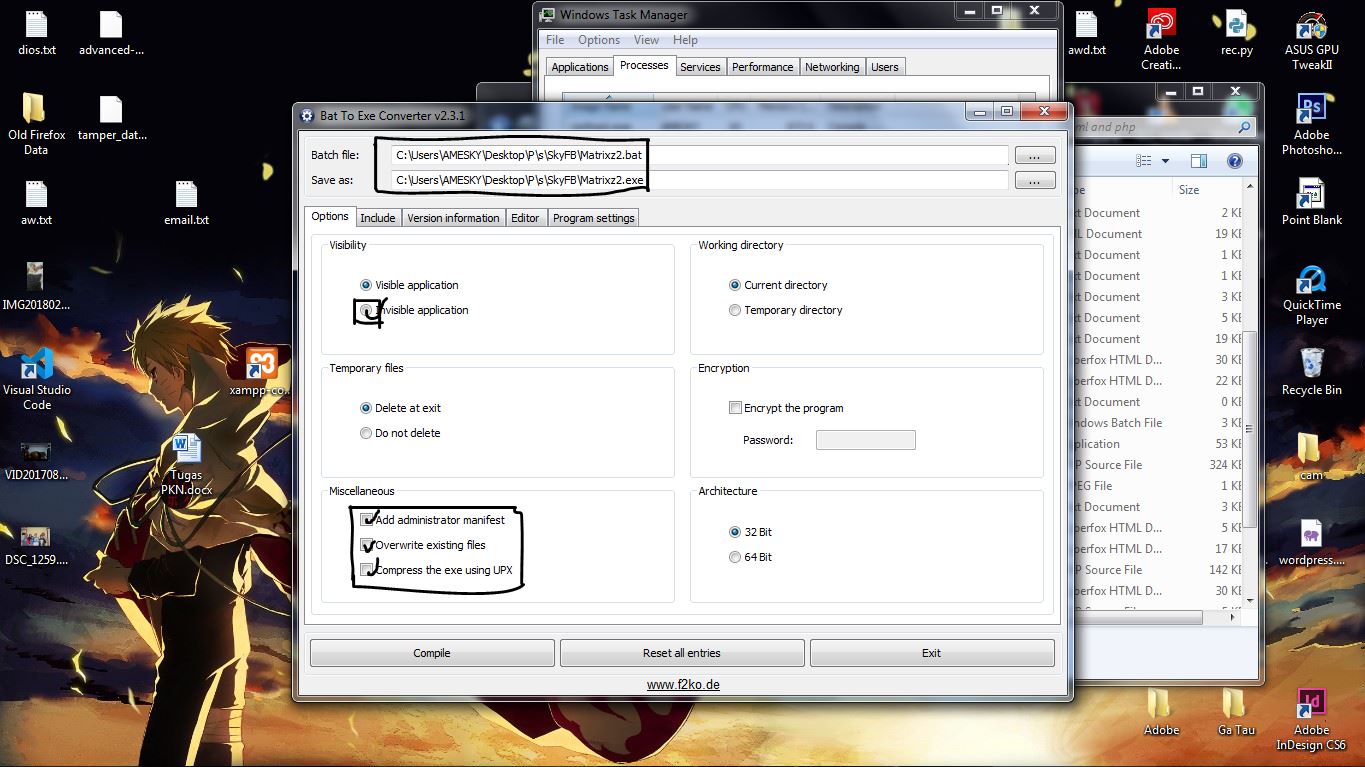Screen dimensions: 1365x767
Task: Open Options menu in Task Manager
Action: click(x=599, y=40)
